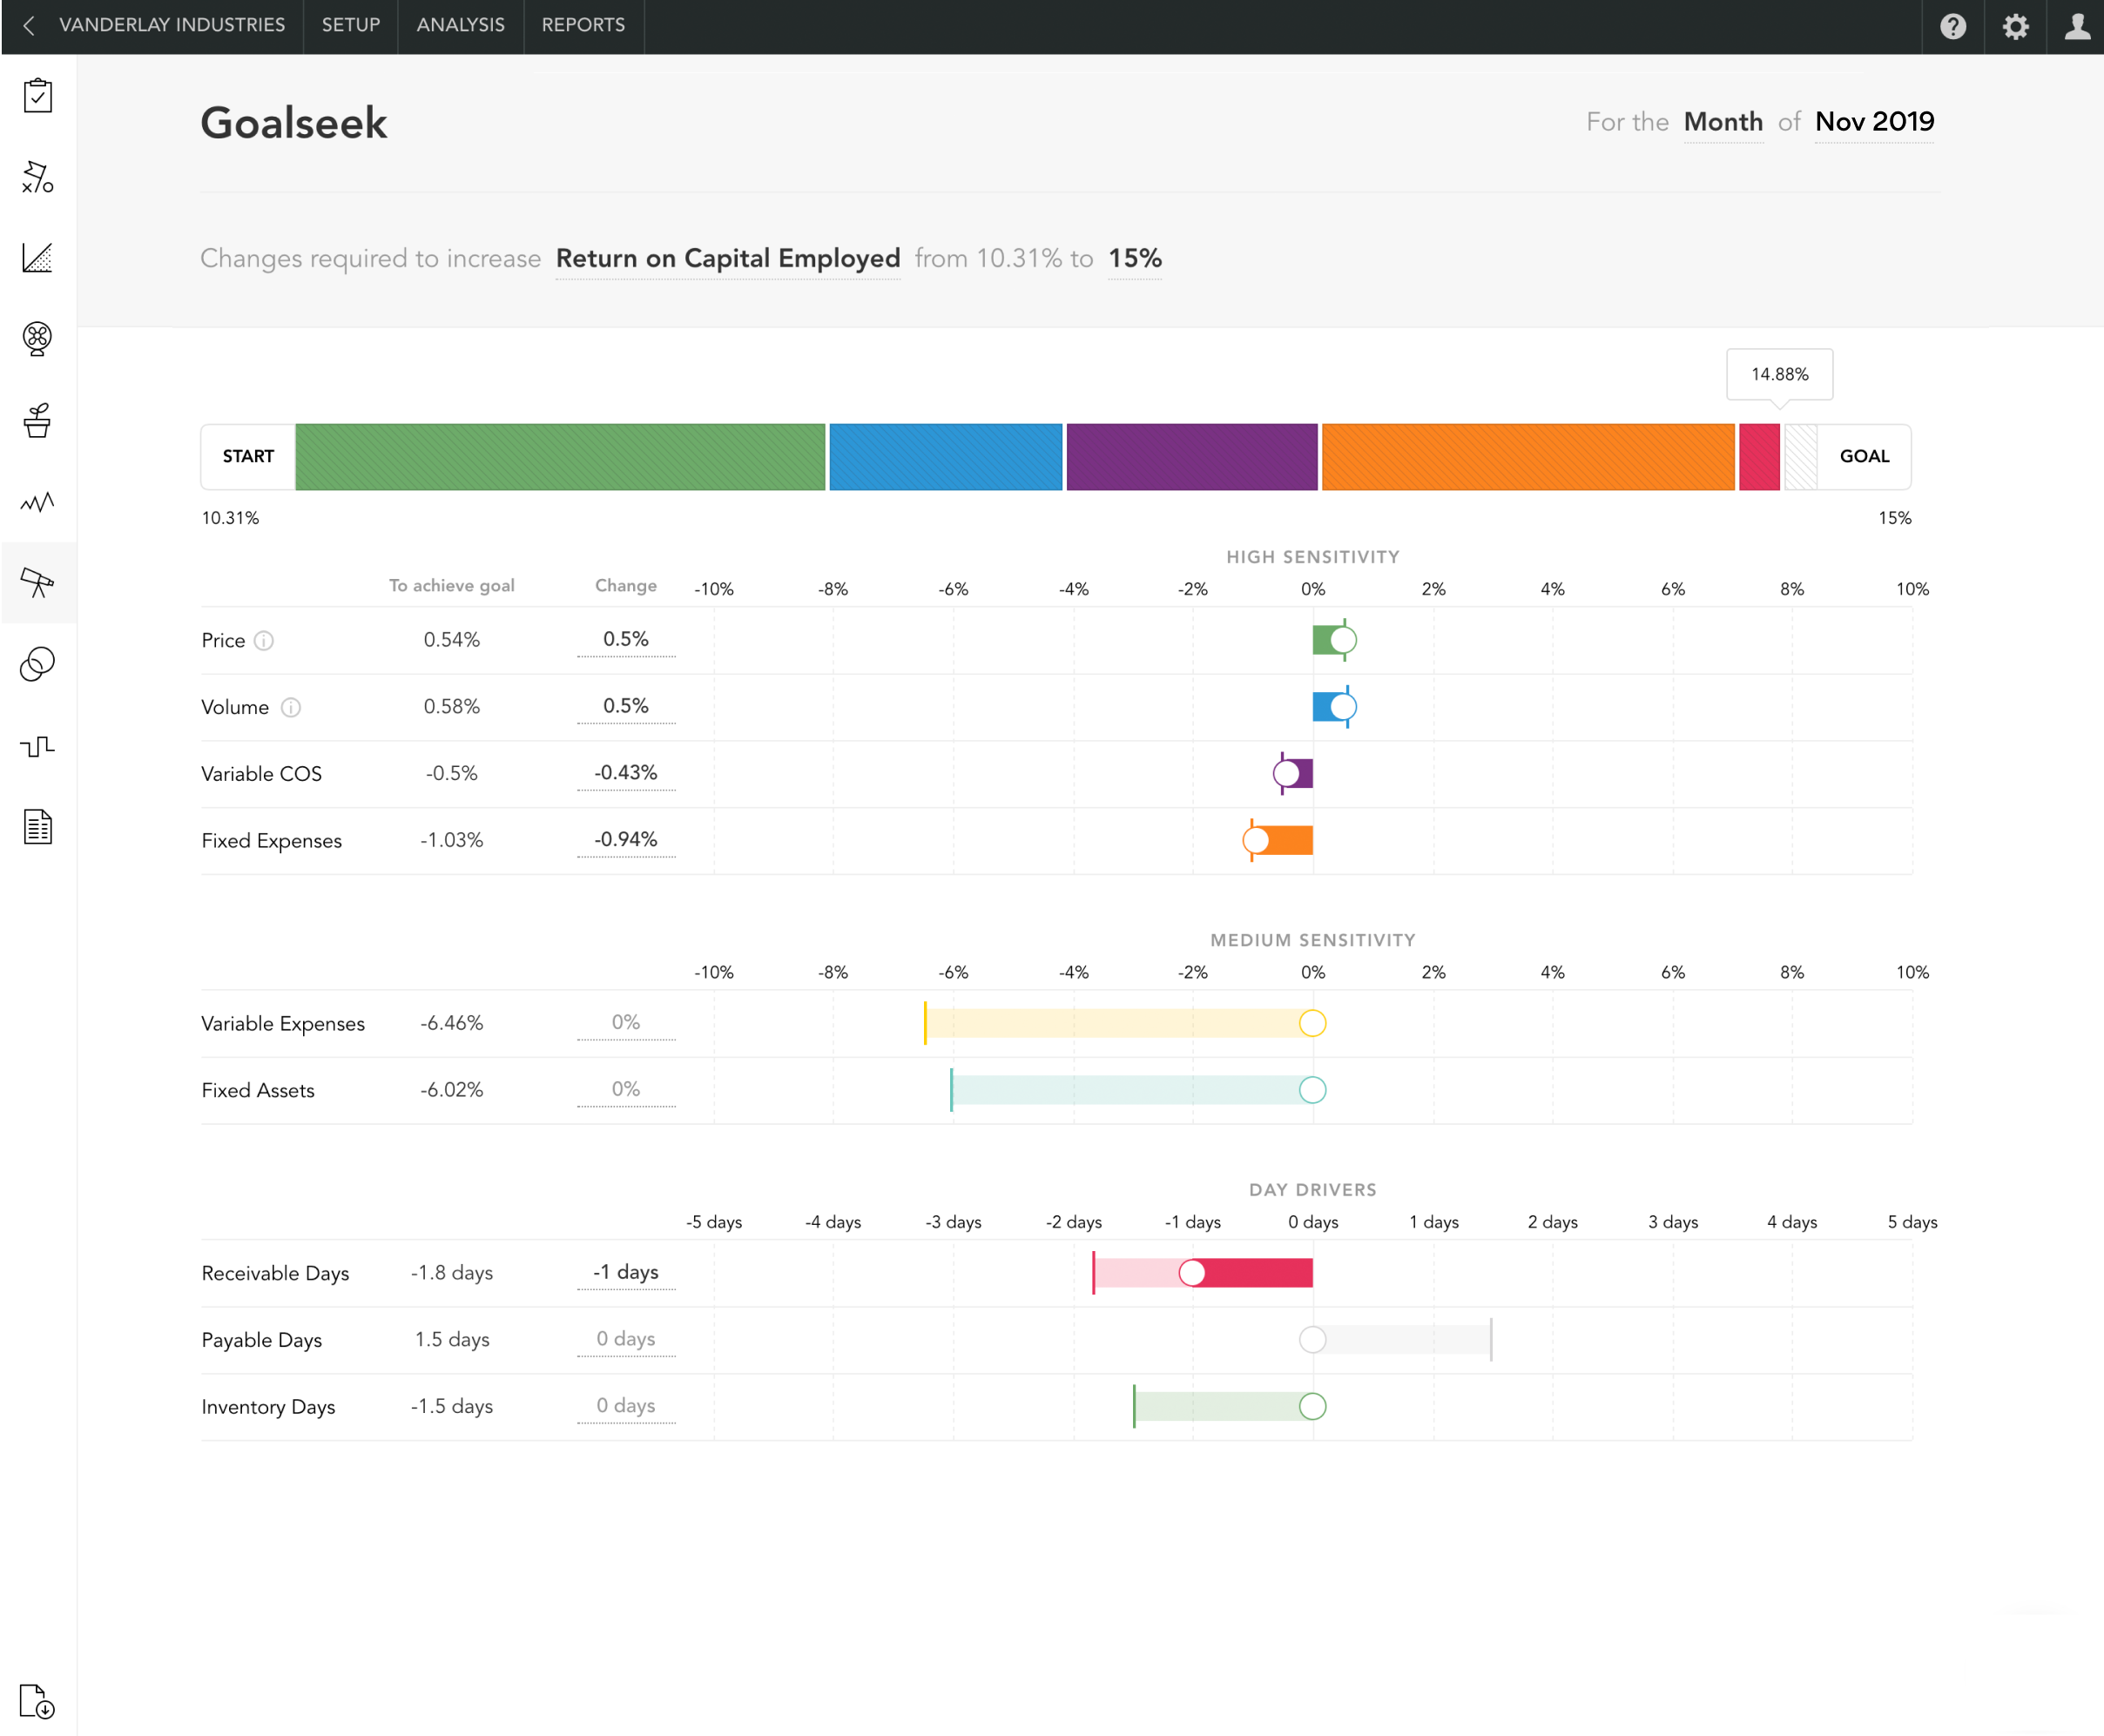Click the Fixed Assets goal value -6.02%
This screenshot has height=1736, width=2104.
[452, 1090]
